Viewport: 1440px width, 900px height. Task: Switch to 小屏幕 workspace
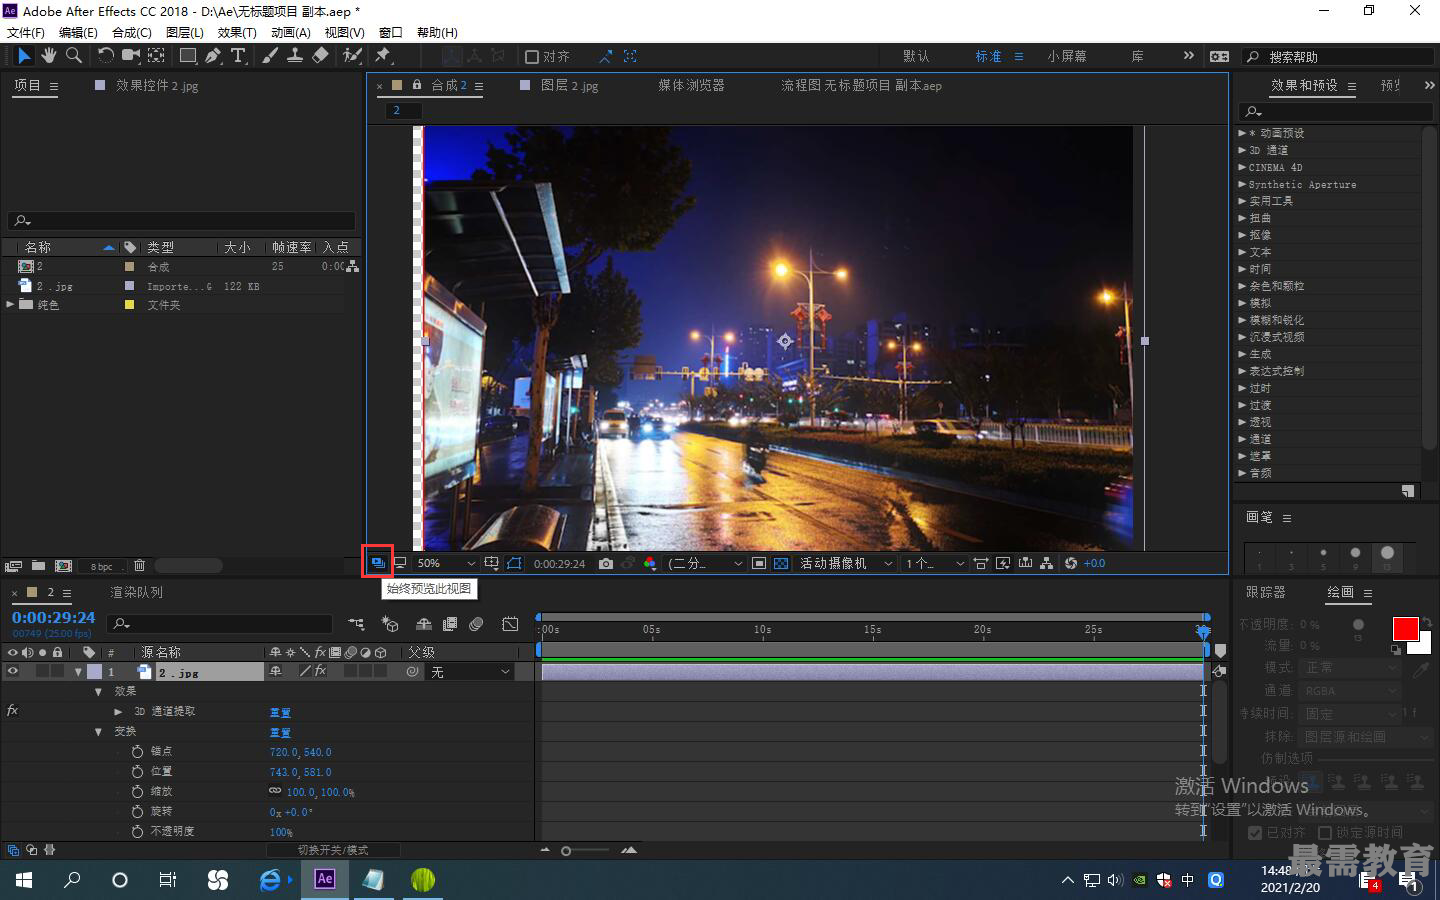pos(1067,56)
